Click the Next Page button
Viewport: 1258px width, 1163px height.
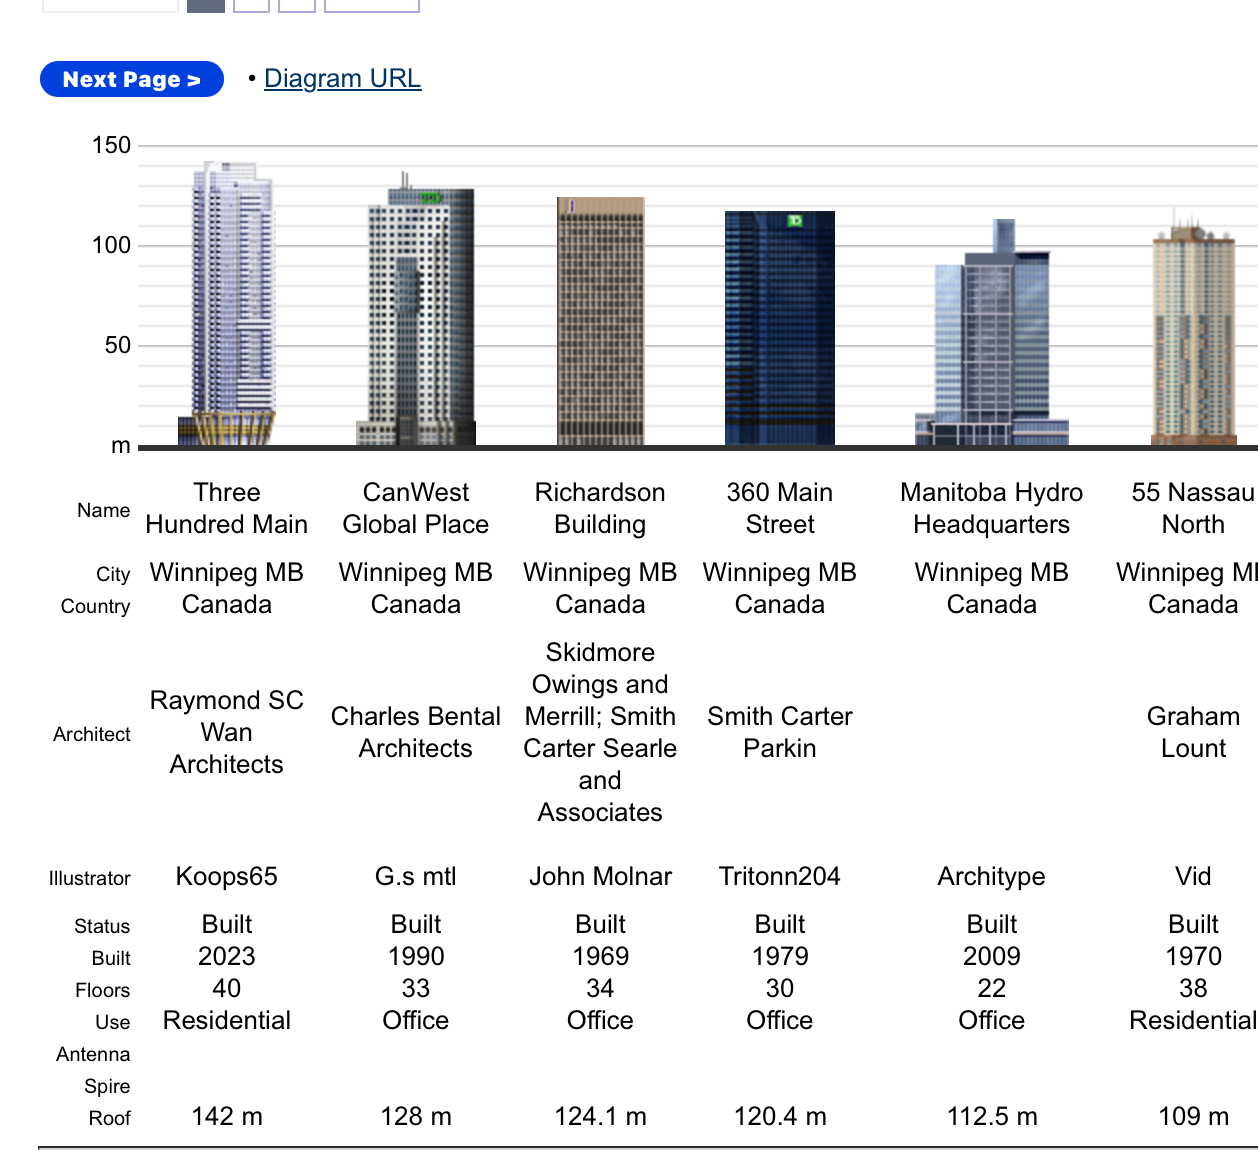pyautogui.click(x=131, y=79)
